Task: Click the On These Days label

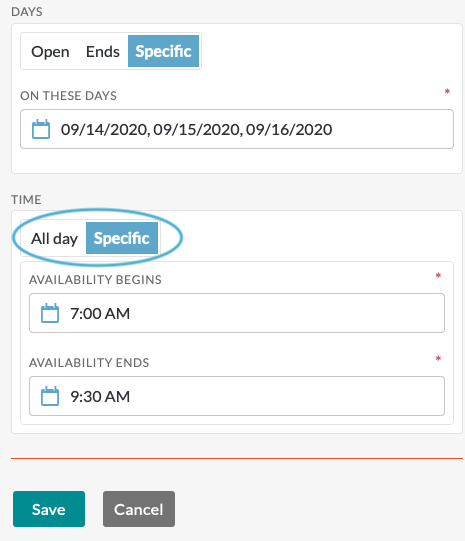Action: click(68, 96)
